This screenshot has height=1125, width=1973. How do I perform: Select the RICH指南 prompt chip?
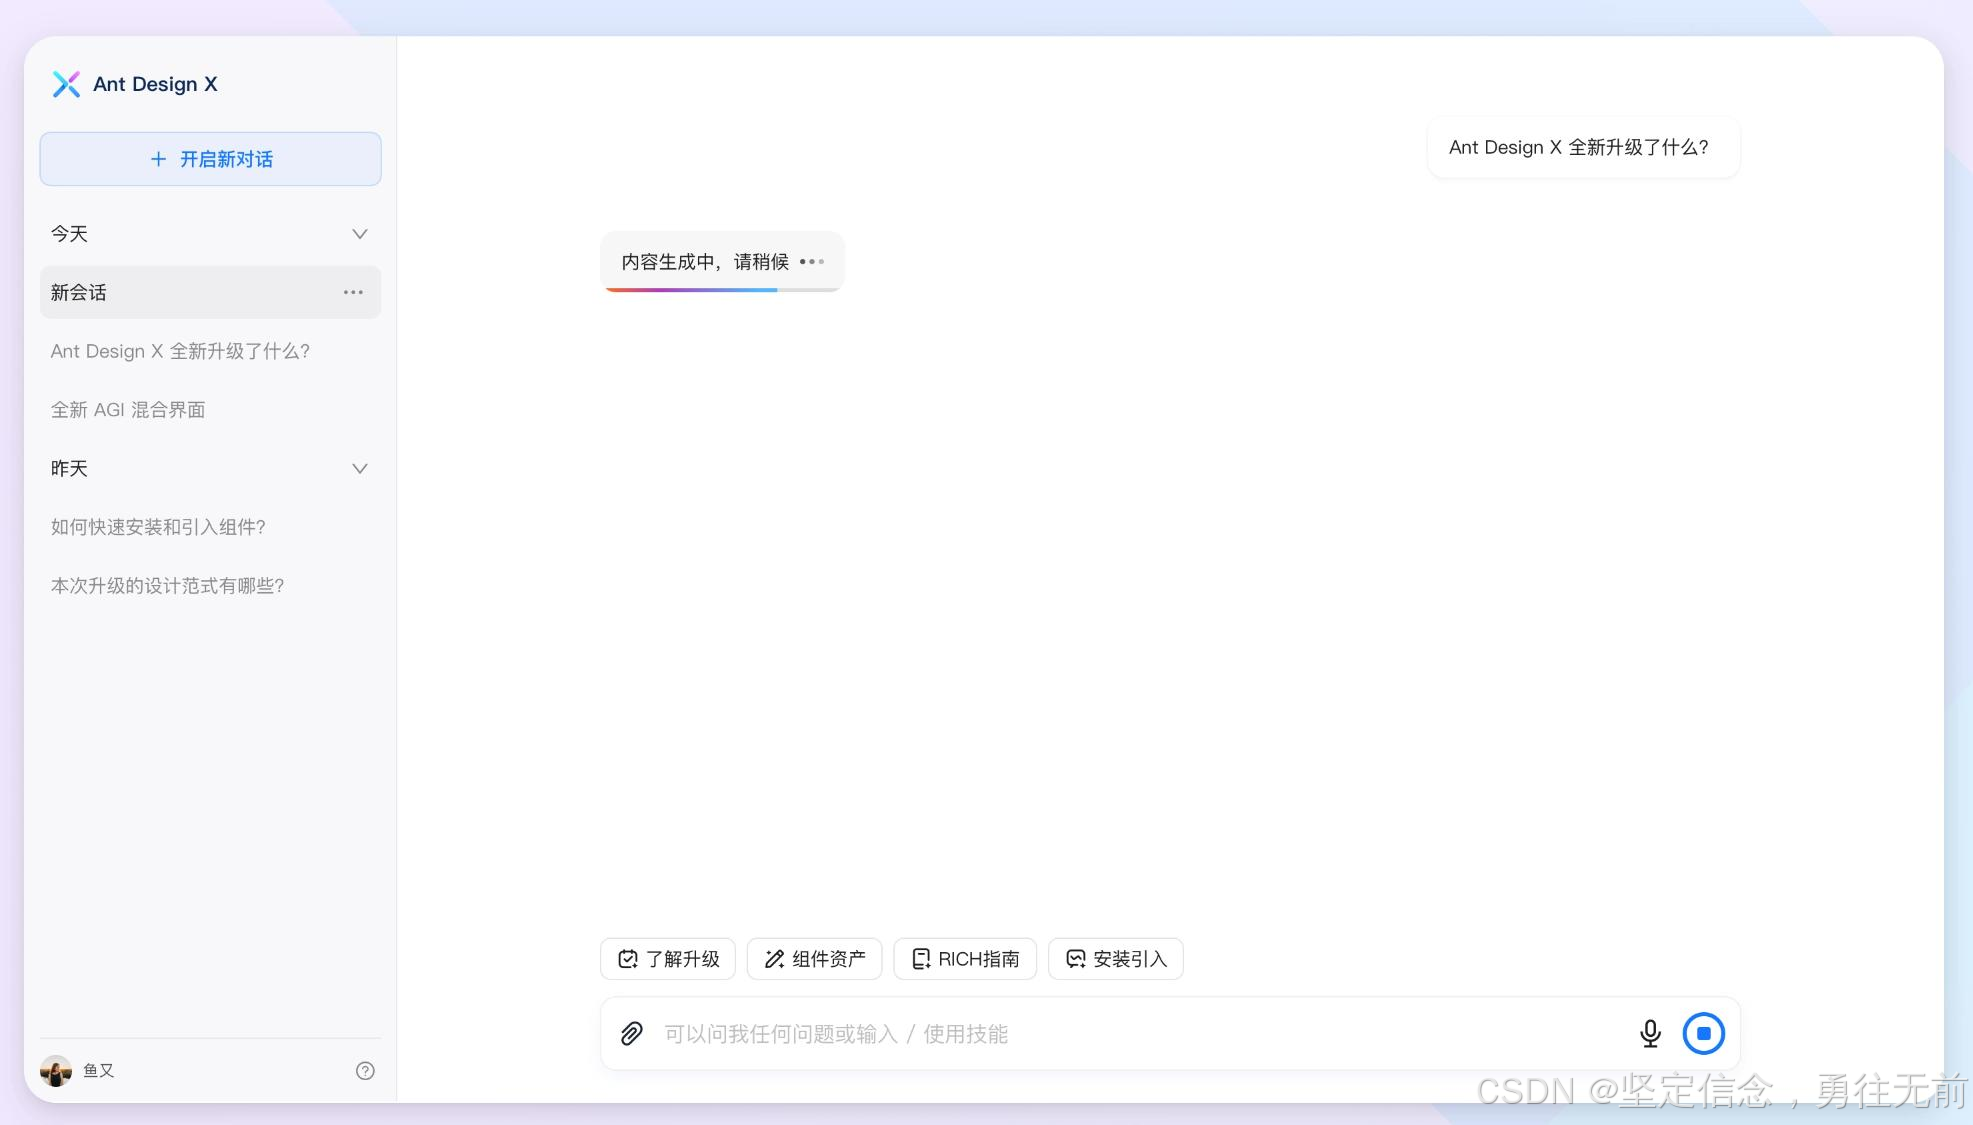(x=964, y=959)
